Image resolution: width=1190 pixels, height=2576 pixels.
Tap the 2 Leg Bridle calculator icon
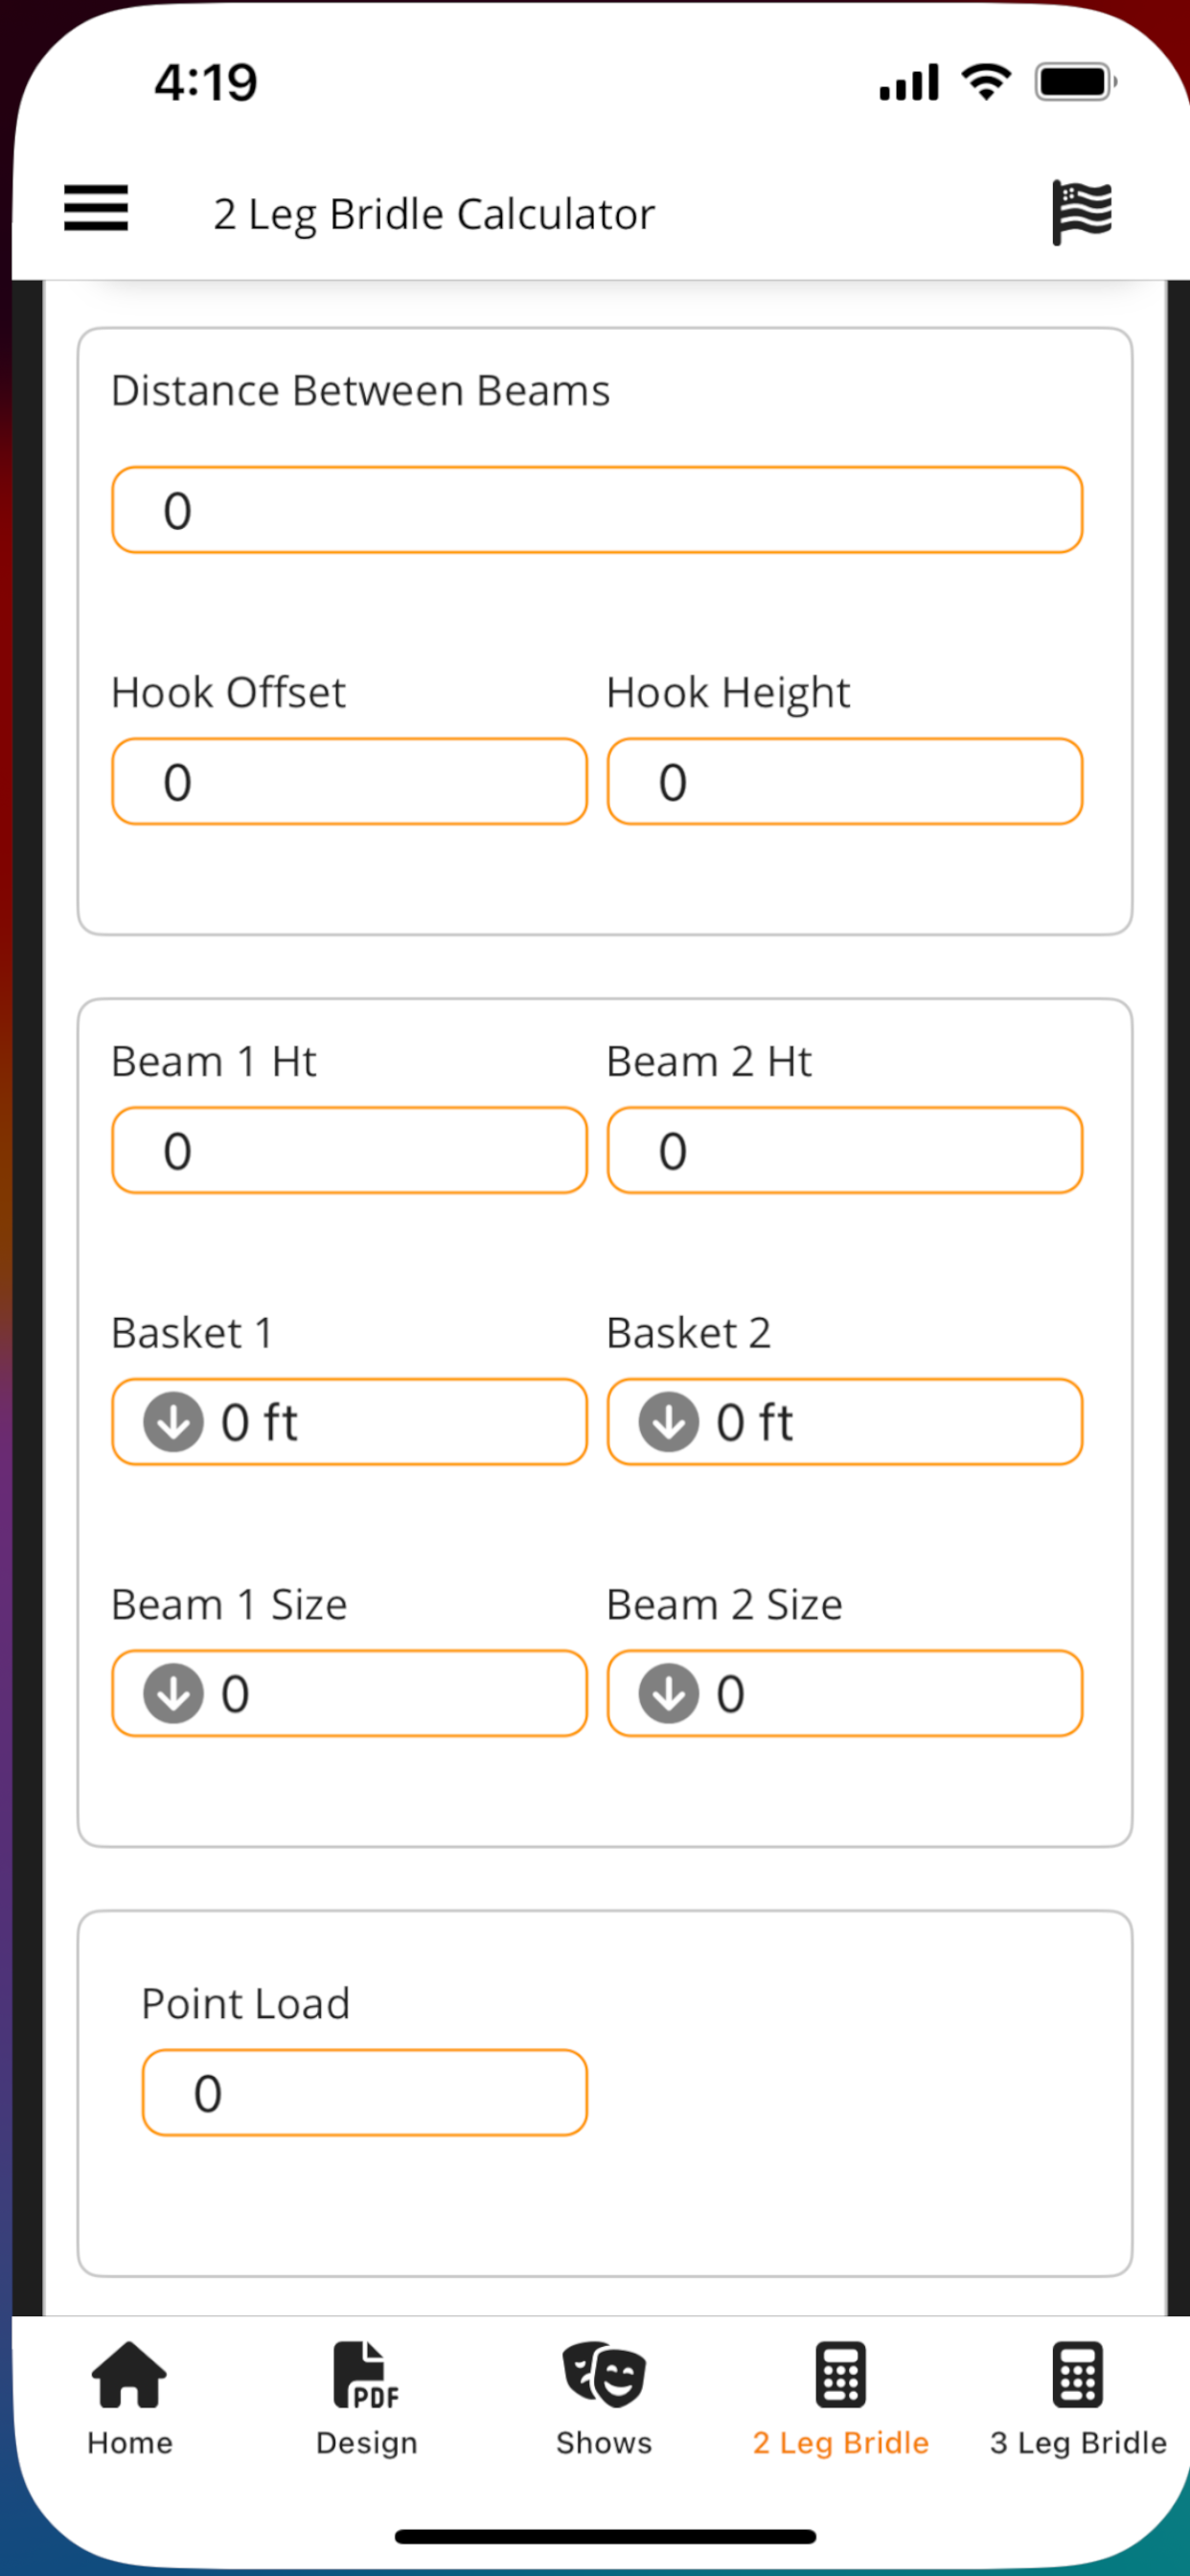pos(840,2374)
